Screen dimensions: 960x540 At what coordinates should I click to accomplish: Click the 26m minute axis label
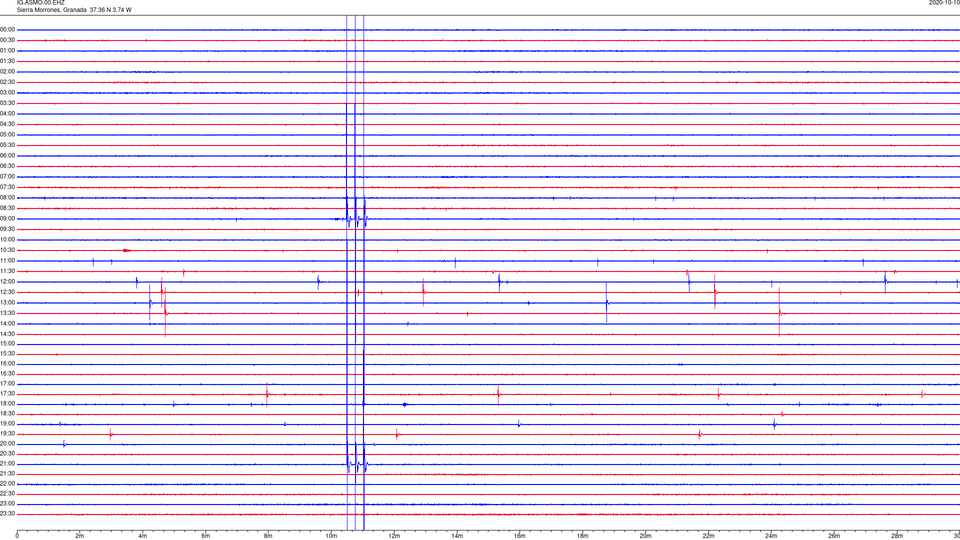pyautogui.click(x=834, y=536)
